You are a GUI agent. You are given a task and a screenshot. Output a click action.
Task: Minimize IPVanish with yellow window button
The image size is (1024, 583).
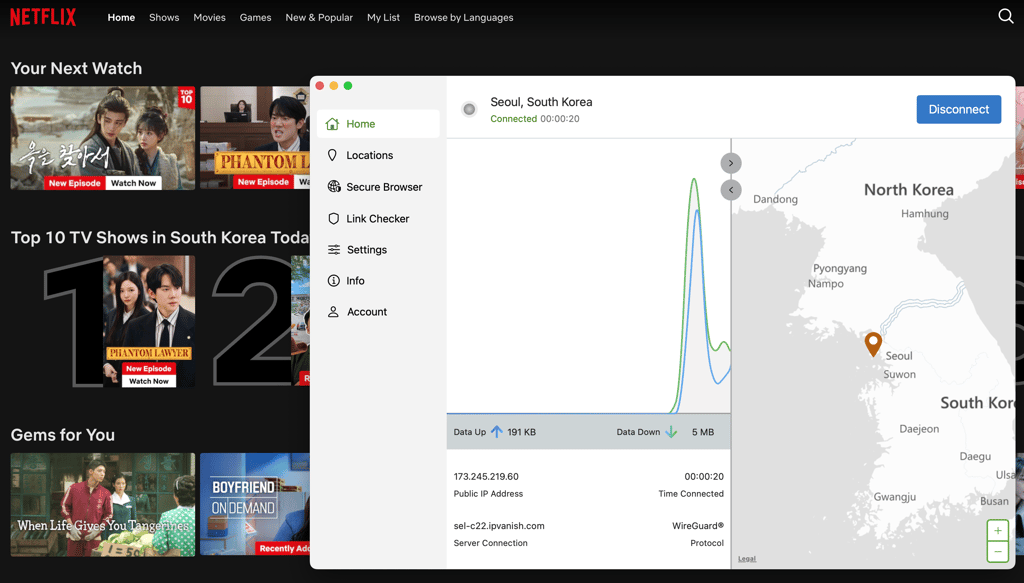[x=334, y=86]
